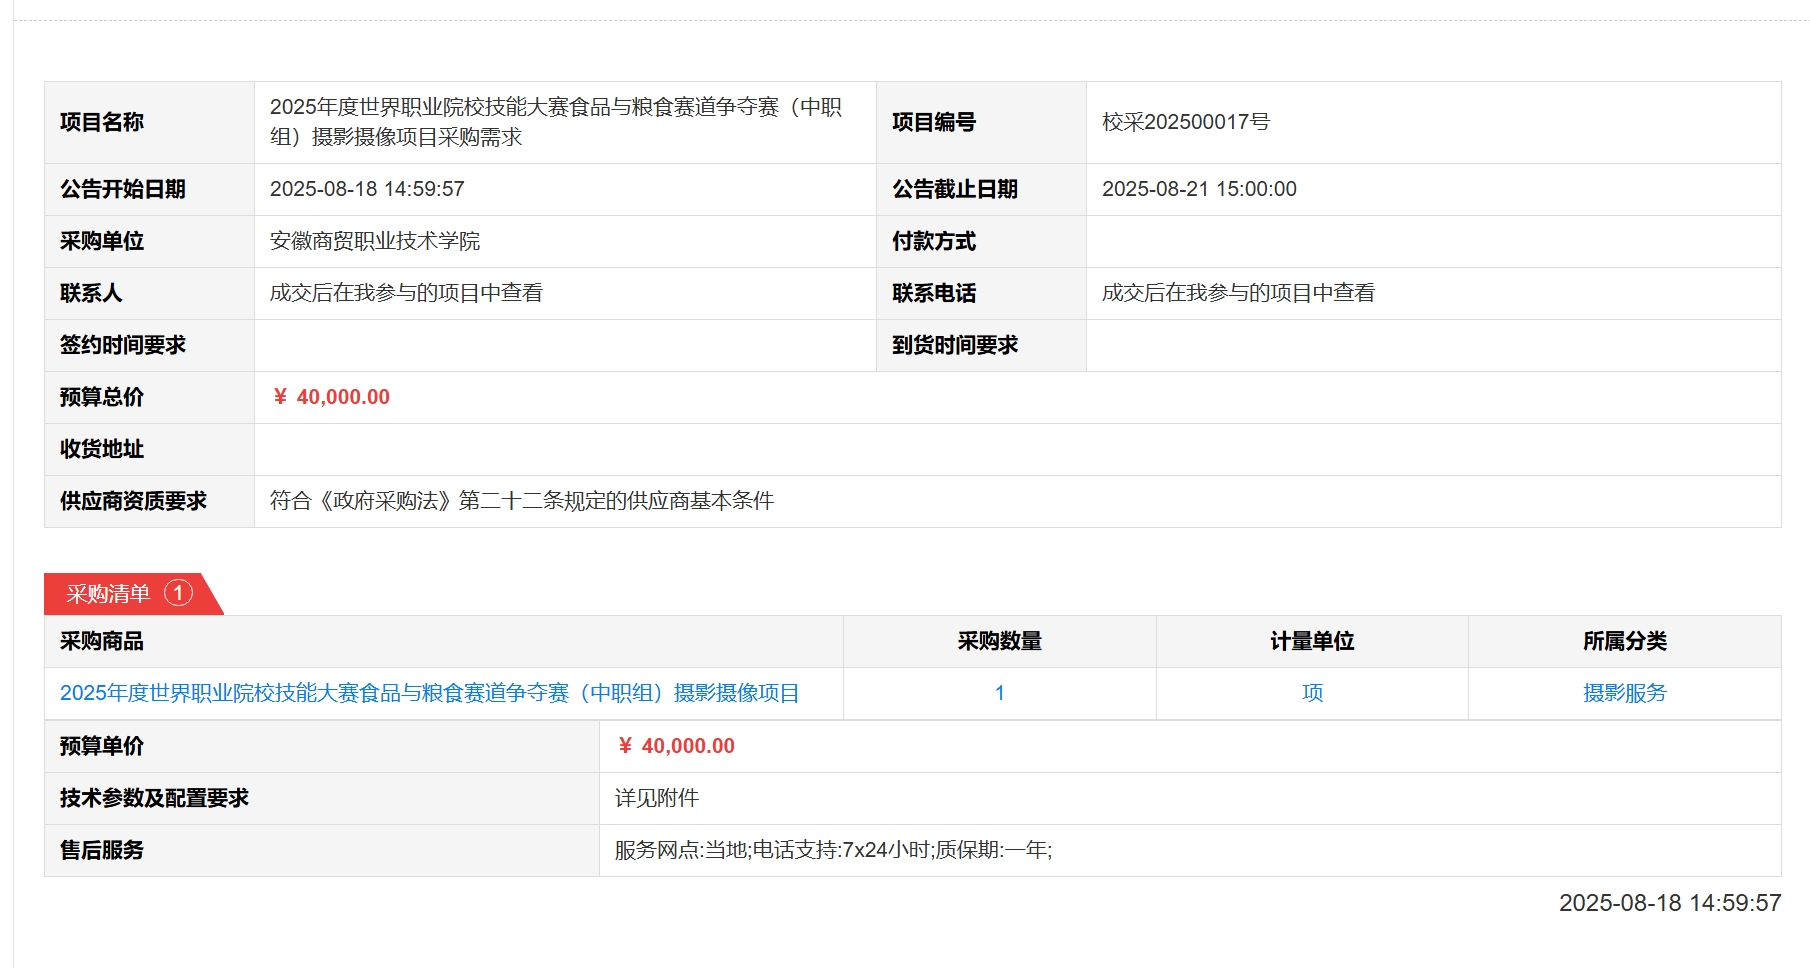Click the red 采购清单 tab

click(x=108, y=594)
